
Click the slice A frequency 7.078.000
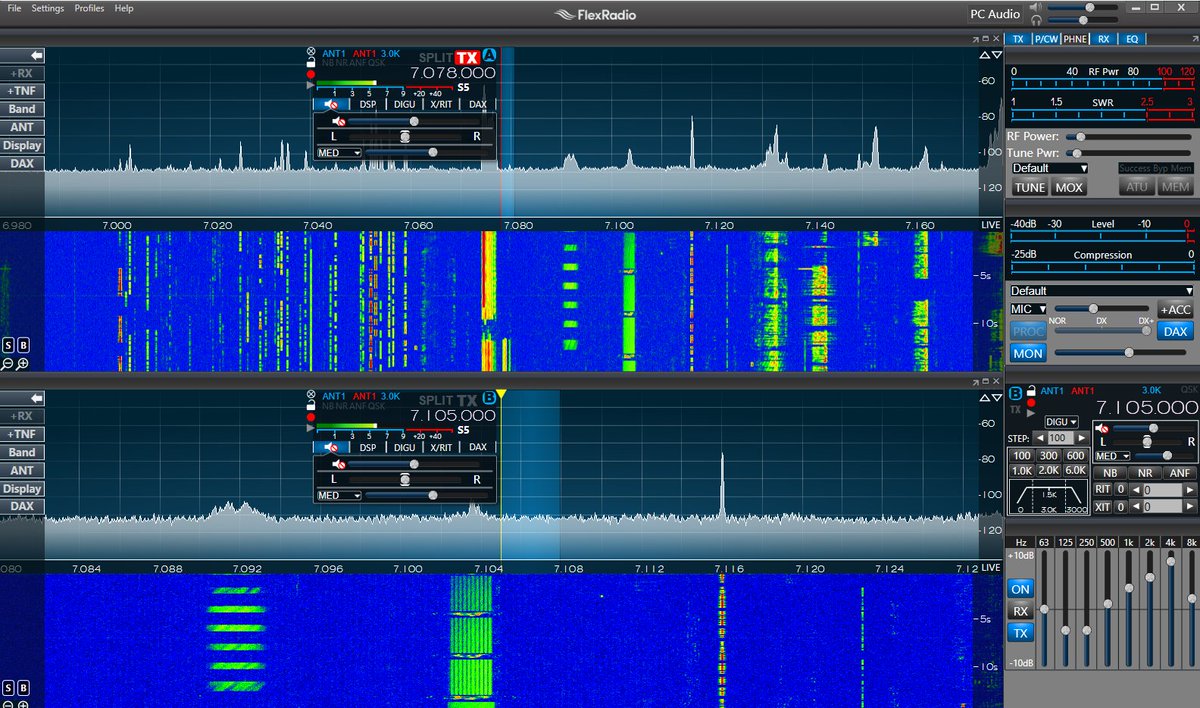point(453,73)
